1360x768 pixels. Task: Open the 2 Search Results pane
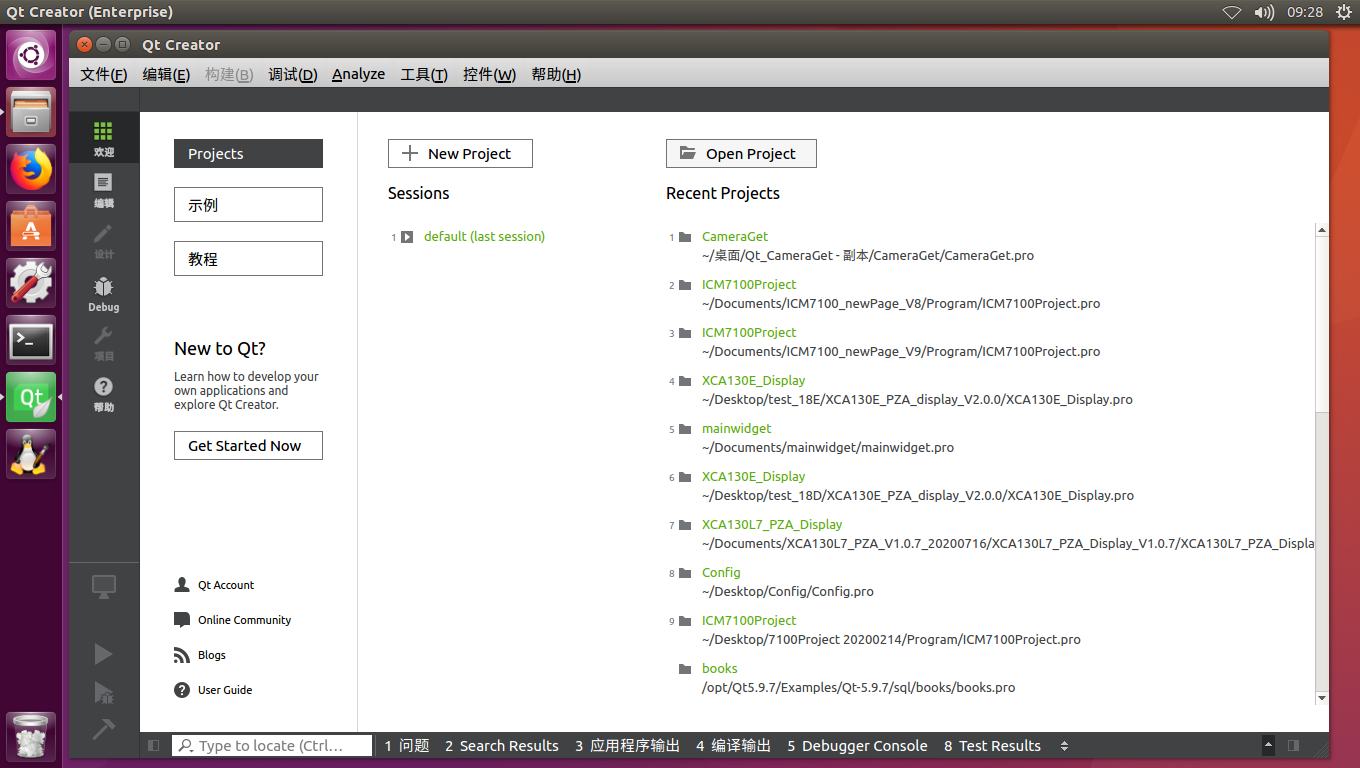(502, 746)
